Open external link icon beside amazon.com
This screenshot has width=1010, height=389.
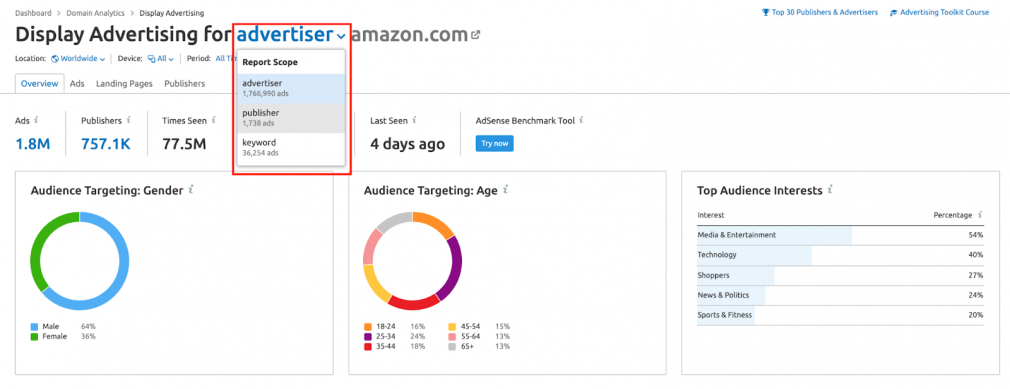pyautogui.click(x=476, y=35)
